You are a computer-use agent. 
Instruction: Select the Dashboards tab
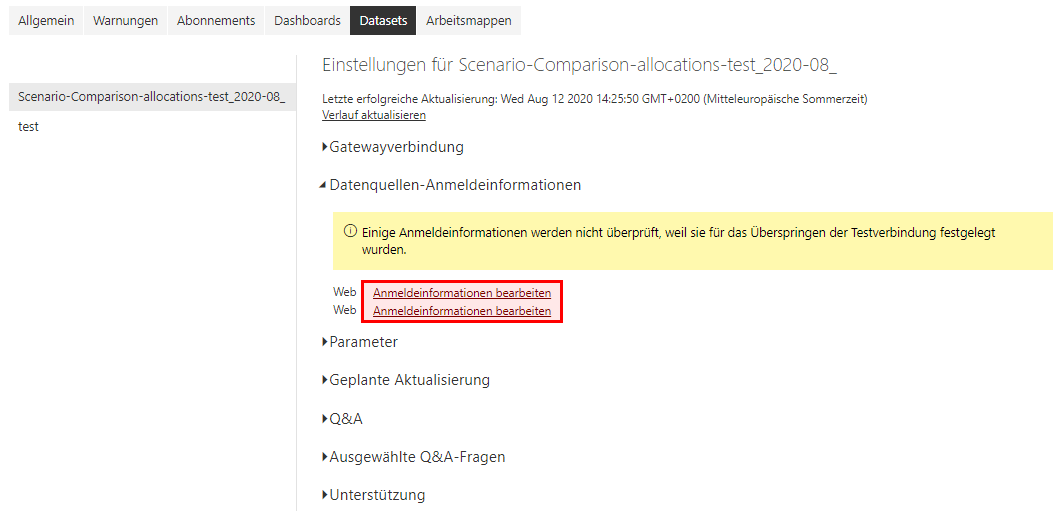(307, 20)
